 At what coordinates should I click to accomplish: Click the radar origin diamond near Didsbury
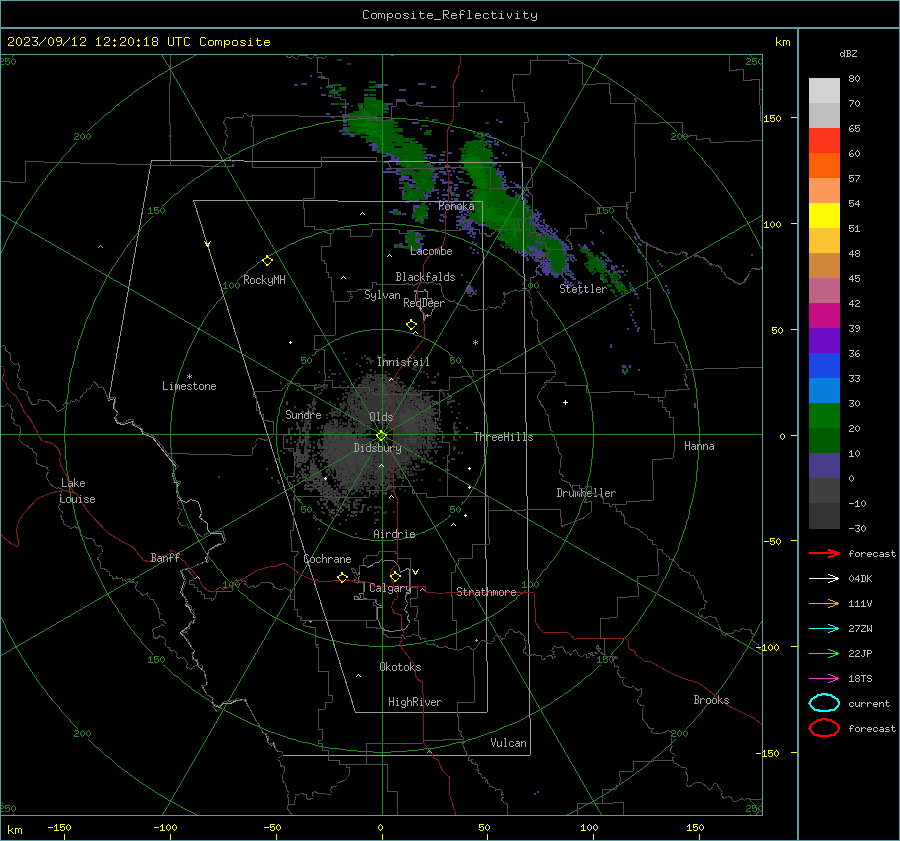[382, 435]
